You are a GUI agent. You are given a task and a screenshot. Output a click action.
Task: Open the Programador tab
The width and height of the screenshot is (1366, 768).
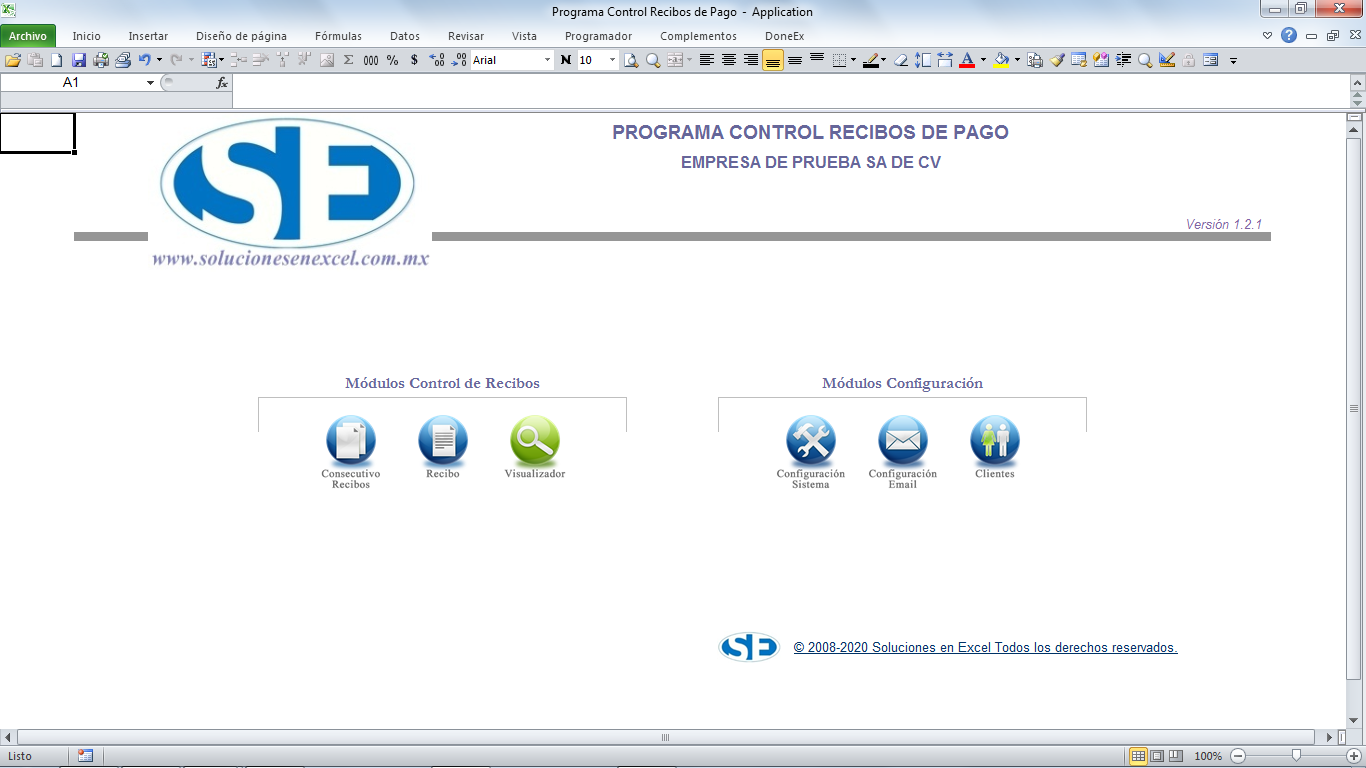598,36
